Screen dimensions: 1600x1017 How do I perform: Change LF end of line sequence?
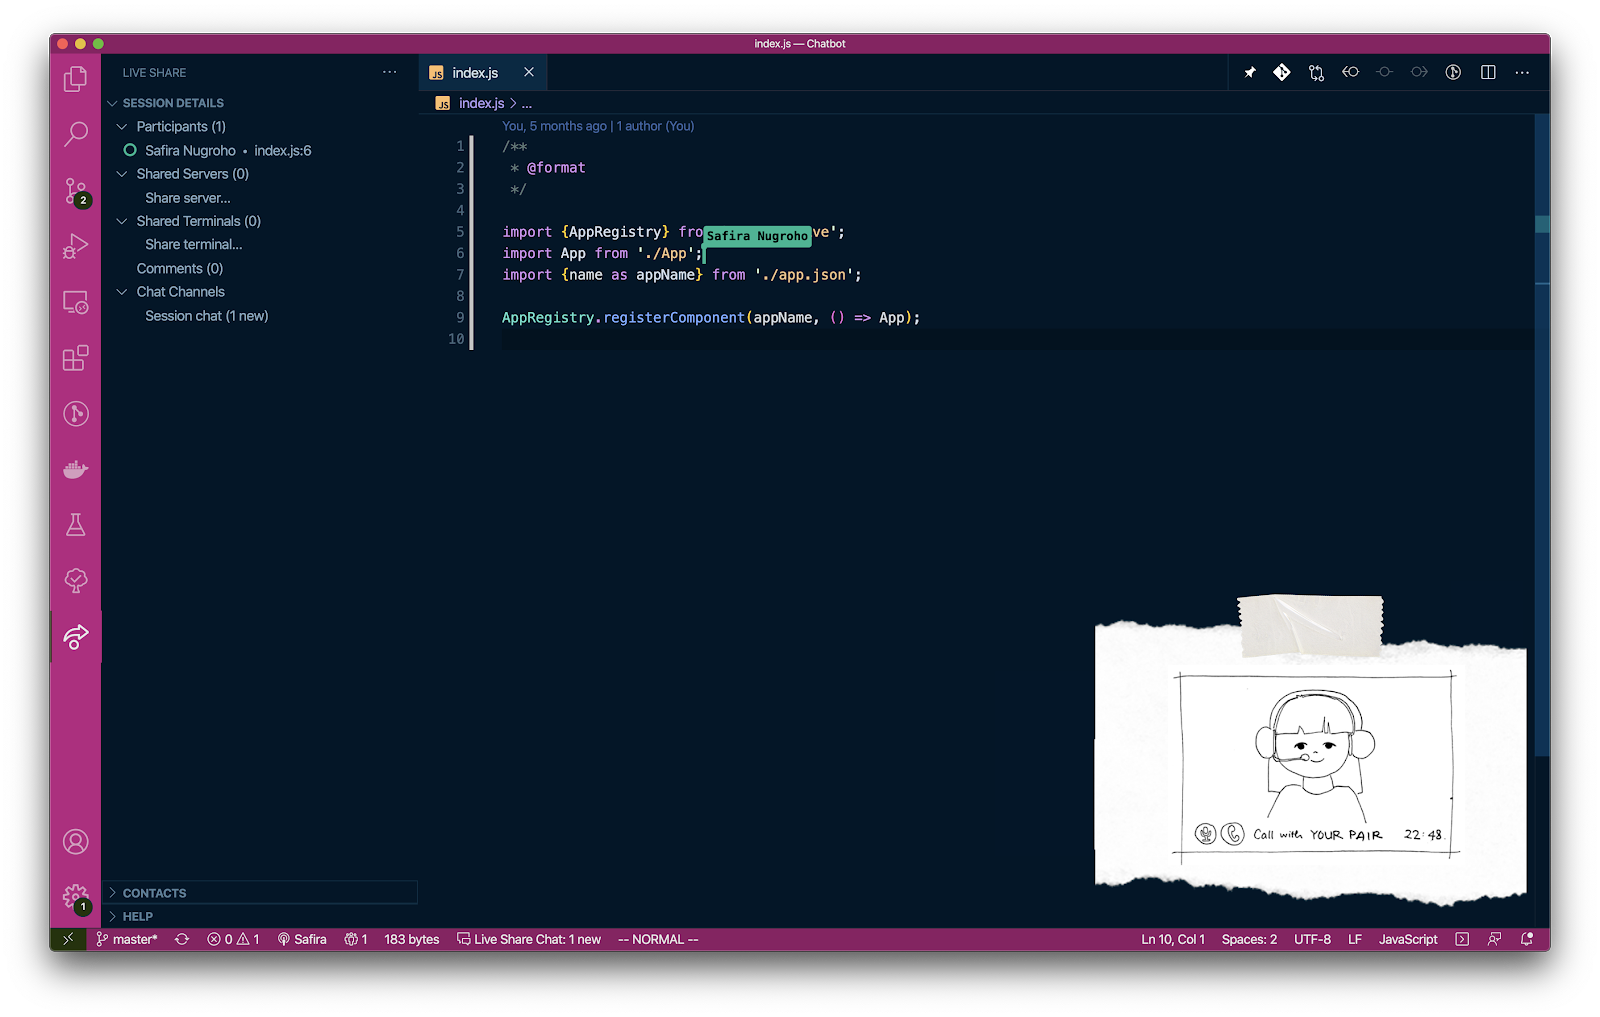[1355, 939]
